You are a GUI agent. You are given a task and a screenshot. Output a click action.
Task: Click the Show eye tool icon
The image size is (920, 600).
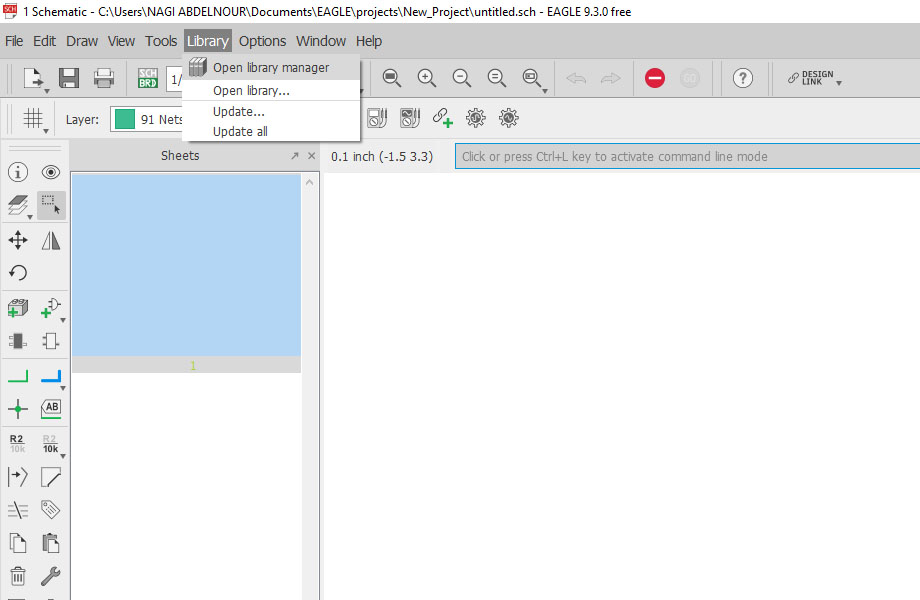(x=51, y=172)
